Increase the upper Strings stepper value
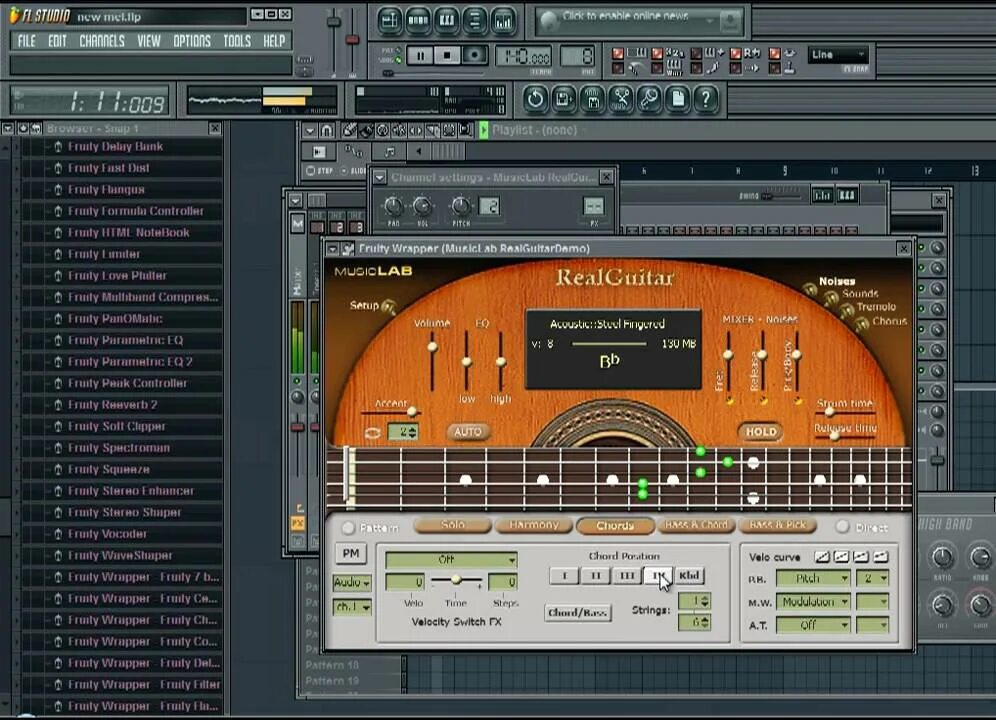 (704, 597)
